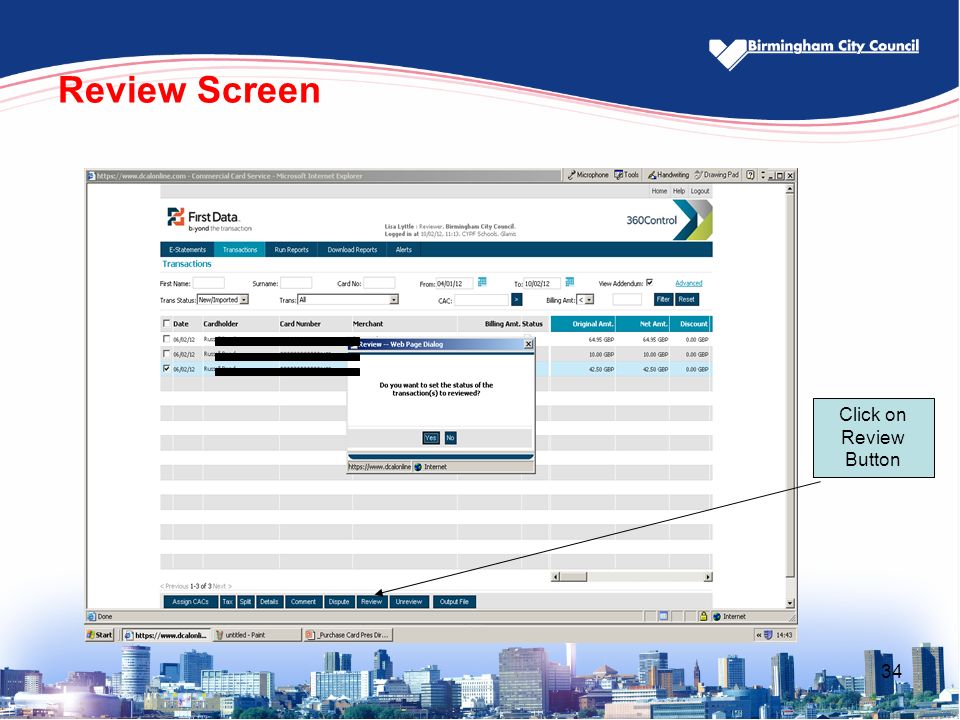Screen dimensions: 960x720
Task: Open the From date calendar picker
Action: point(482,282)
